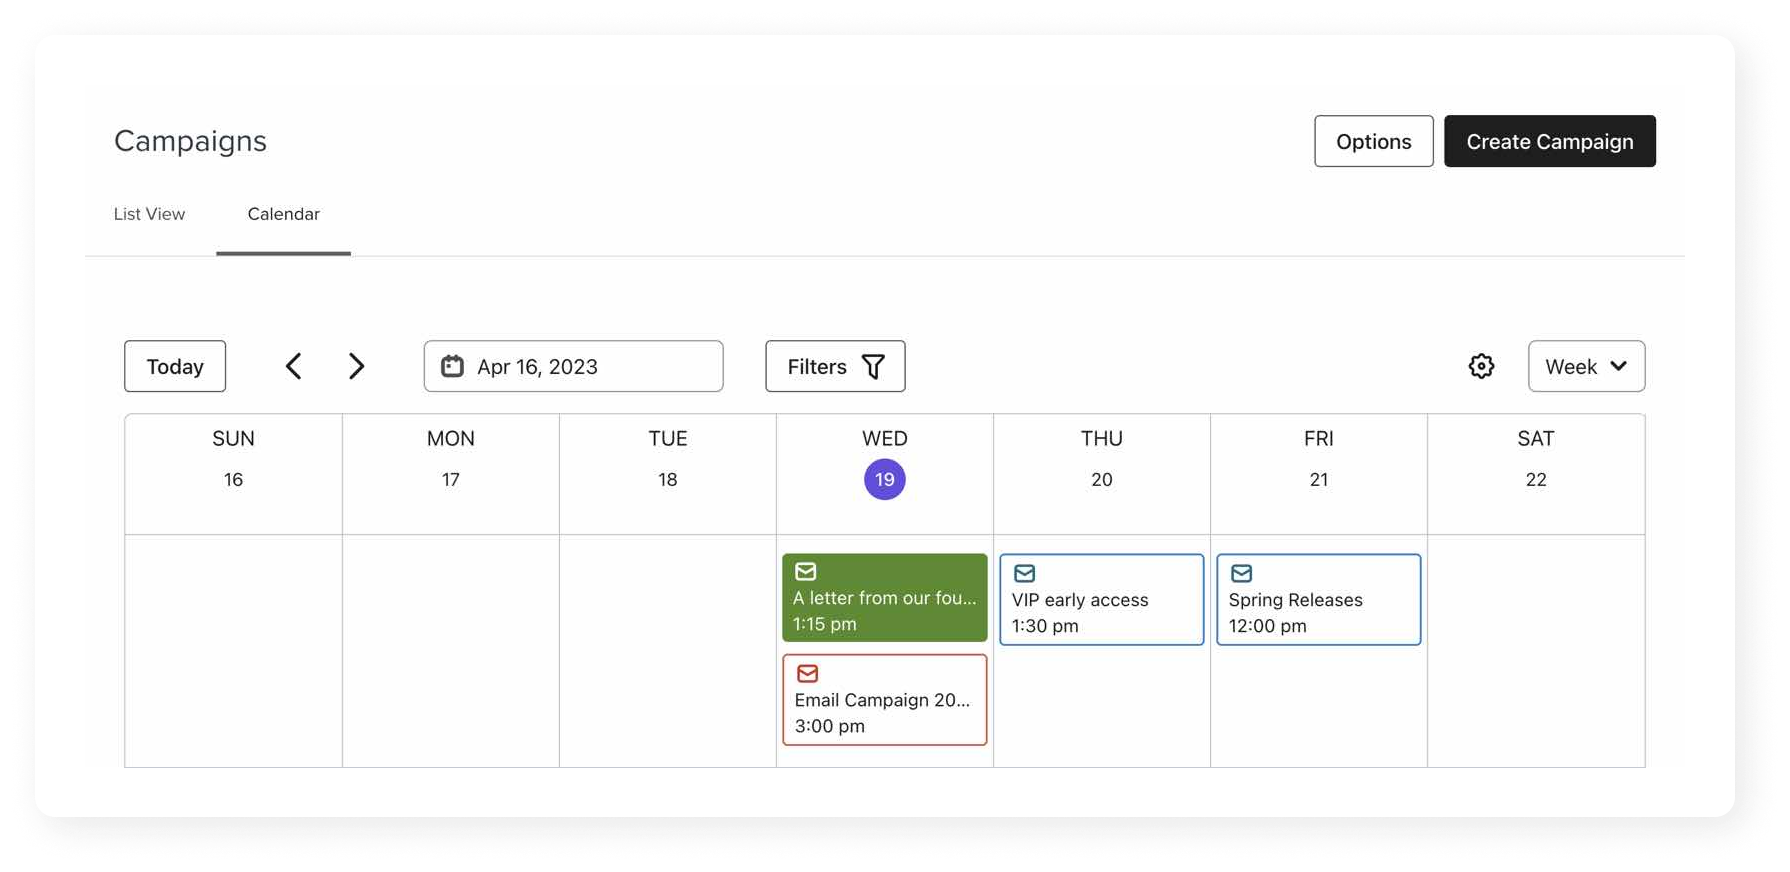Open the 'Email Campaign 20...' event at 3:00 pm

884,700
